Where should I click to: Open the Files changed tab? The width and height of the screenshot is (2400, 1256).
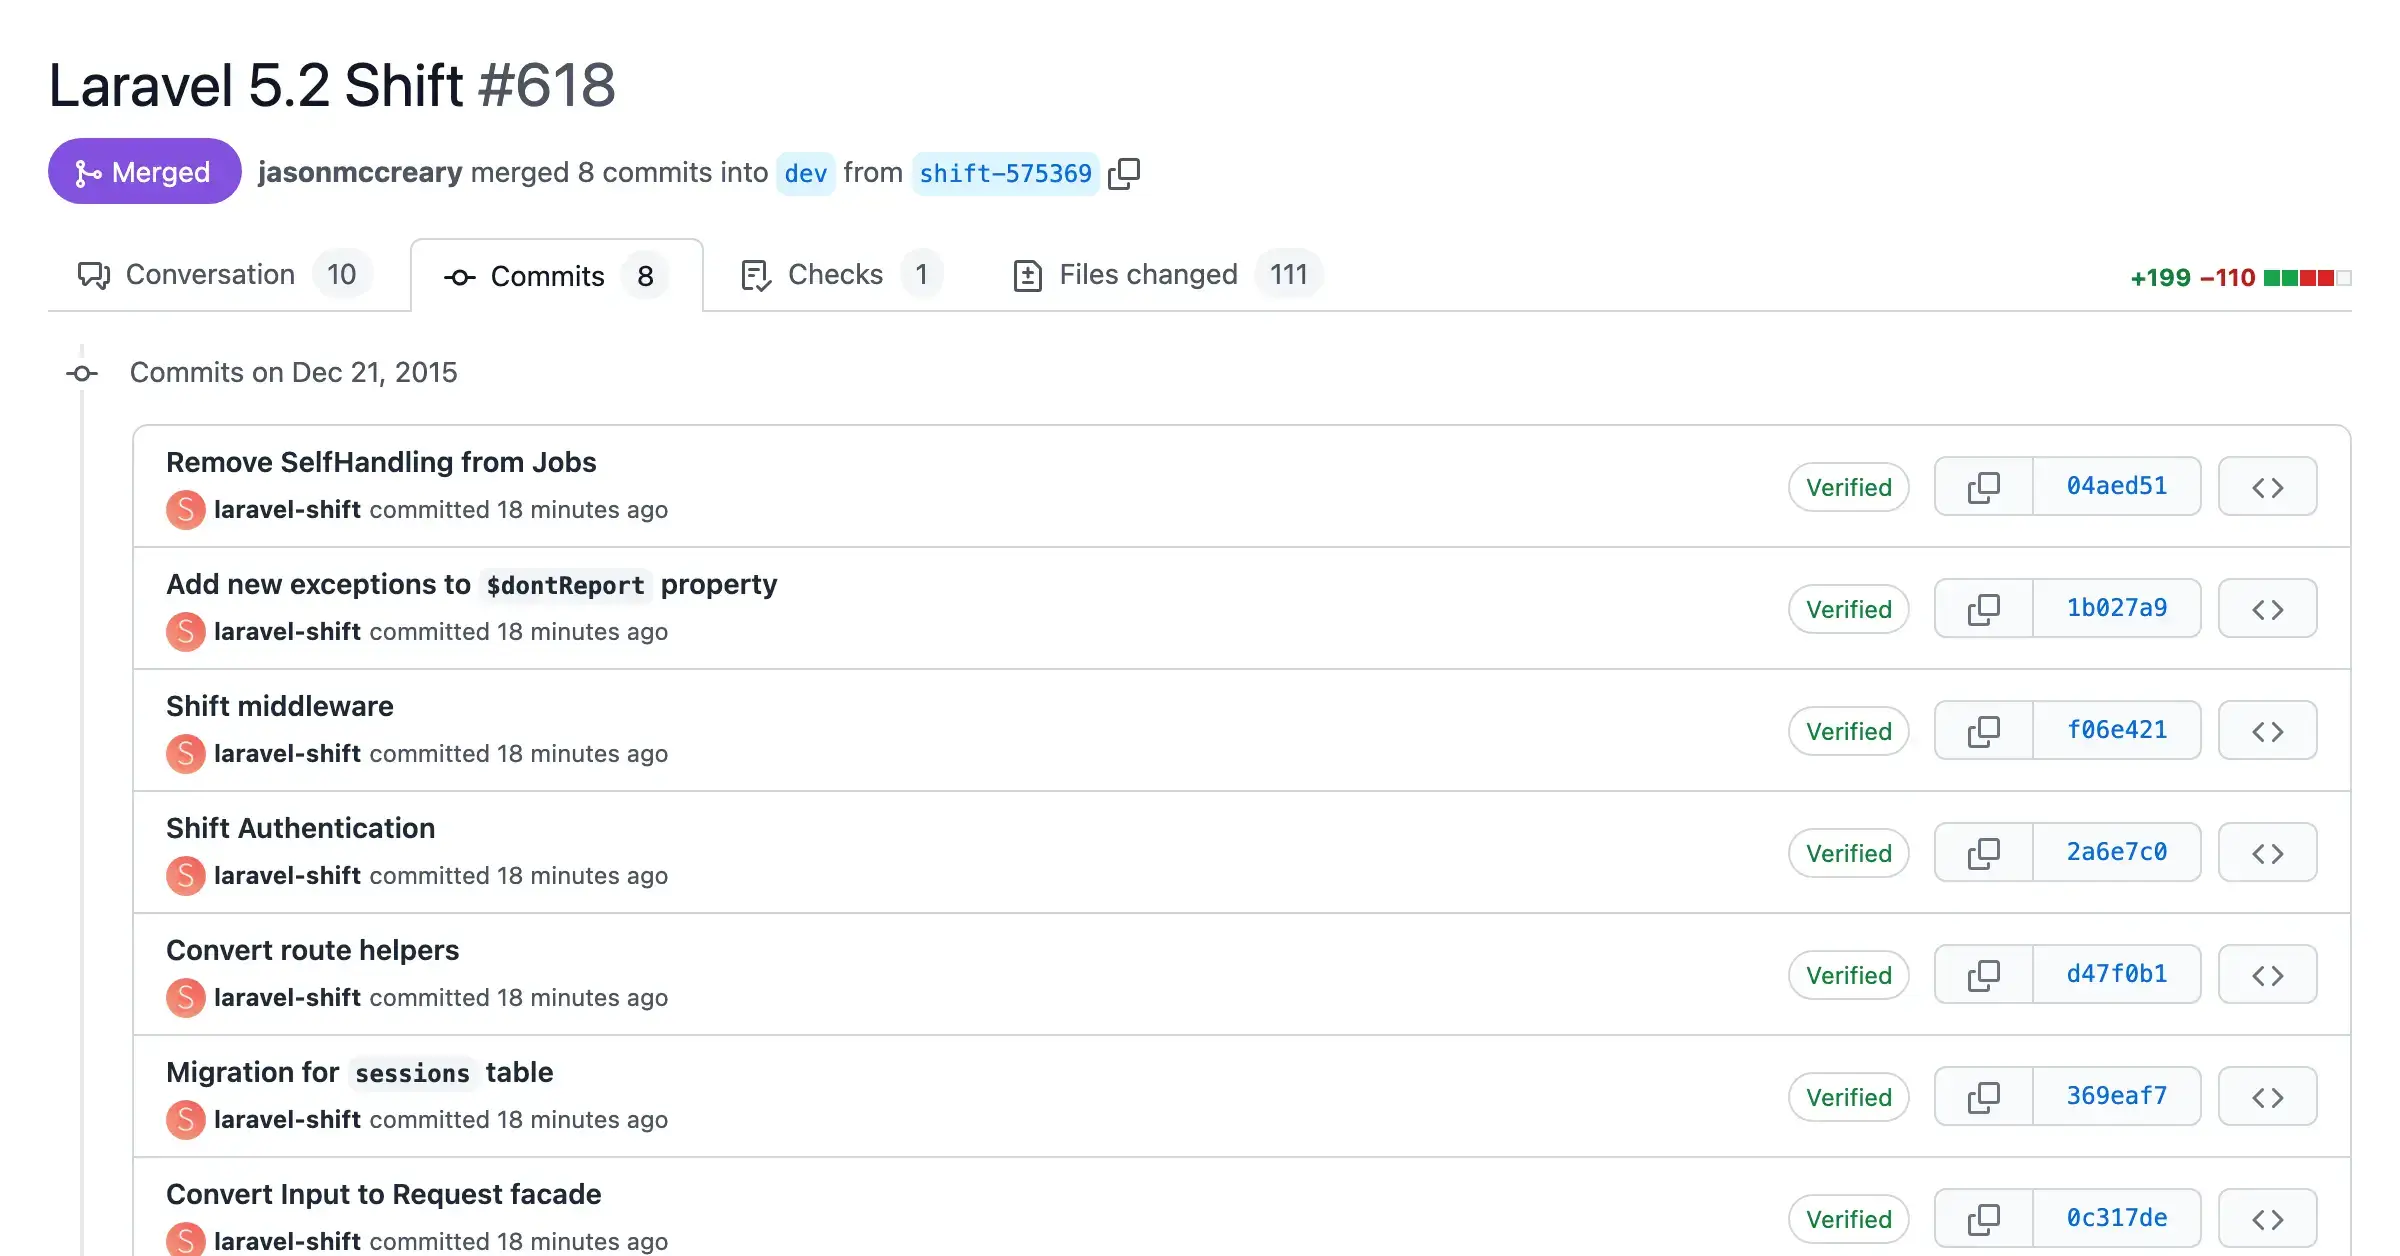1147,274
